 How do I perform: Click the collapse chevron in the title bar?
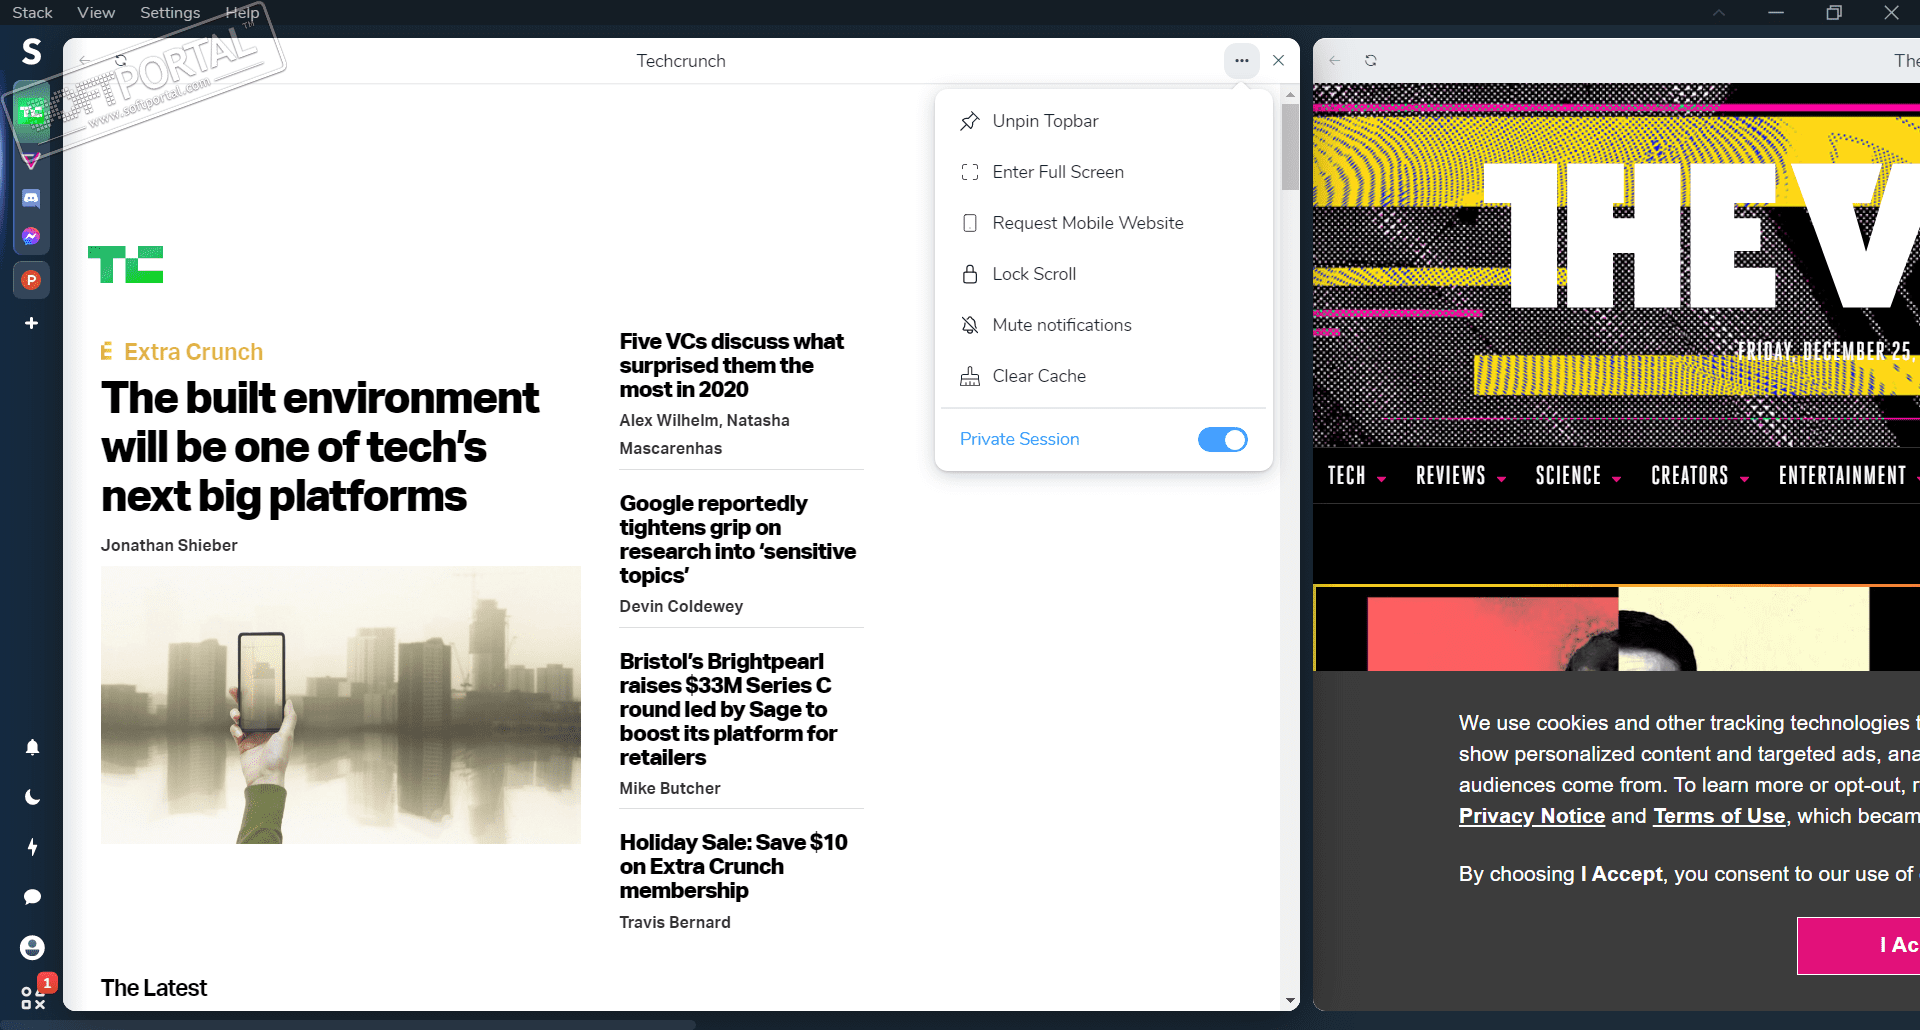(1718, 13)
